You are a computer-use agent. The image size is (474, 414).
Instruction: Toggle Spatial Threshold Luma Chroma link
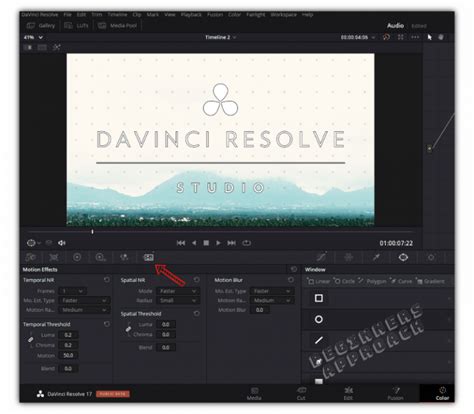128,329
